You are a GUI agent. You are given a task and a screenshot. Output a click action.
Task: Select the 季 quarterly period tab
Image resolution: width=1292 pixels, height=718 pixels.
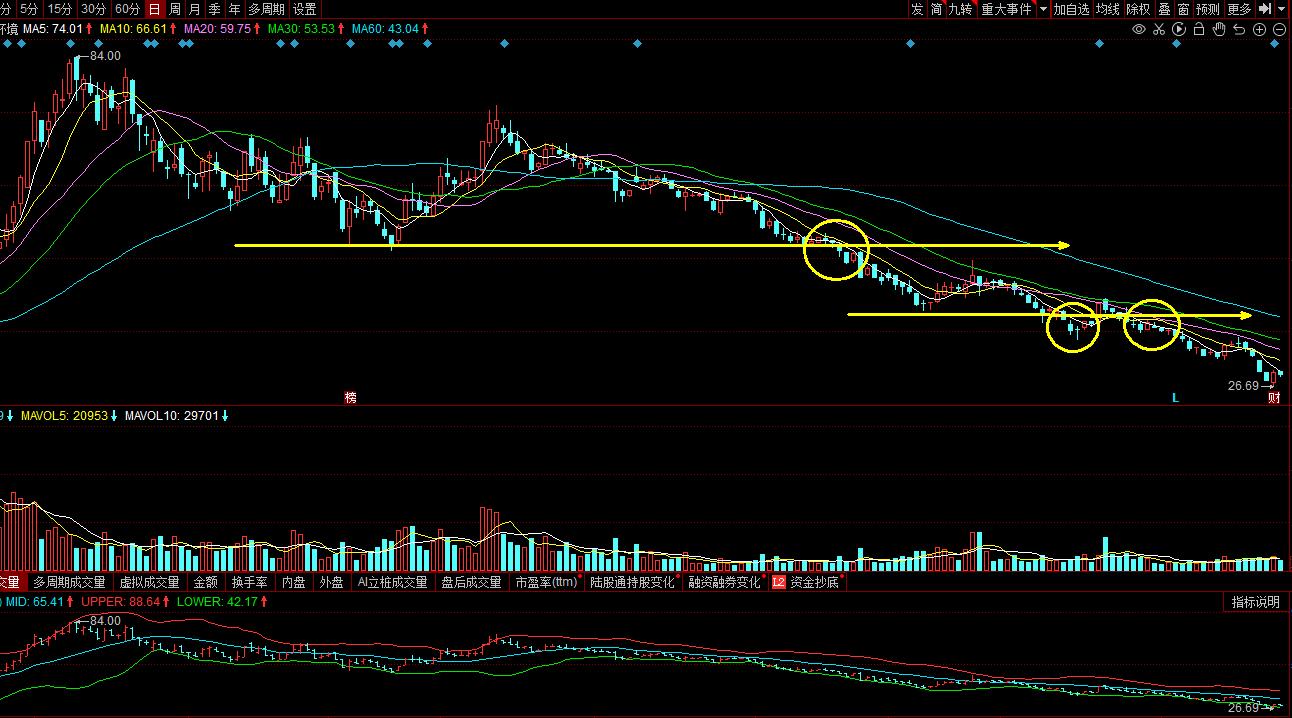click(214, 9)
